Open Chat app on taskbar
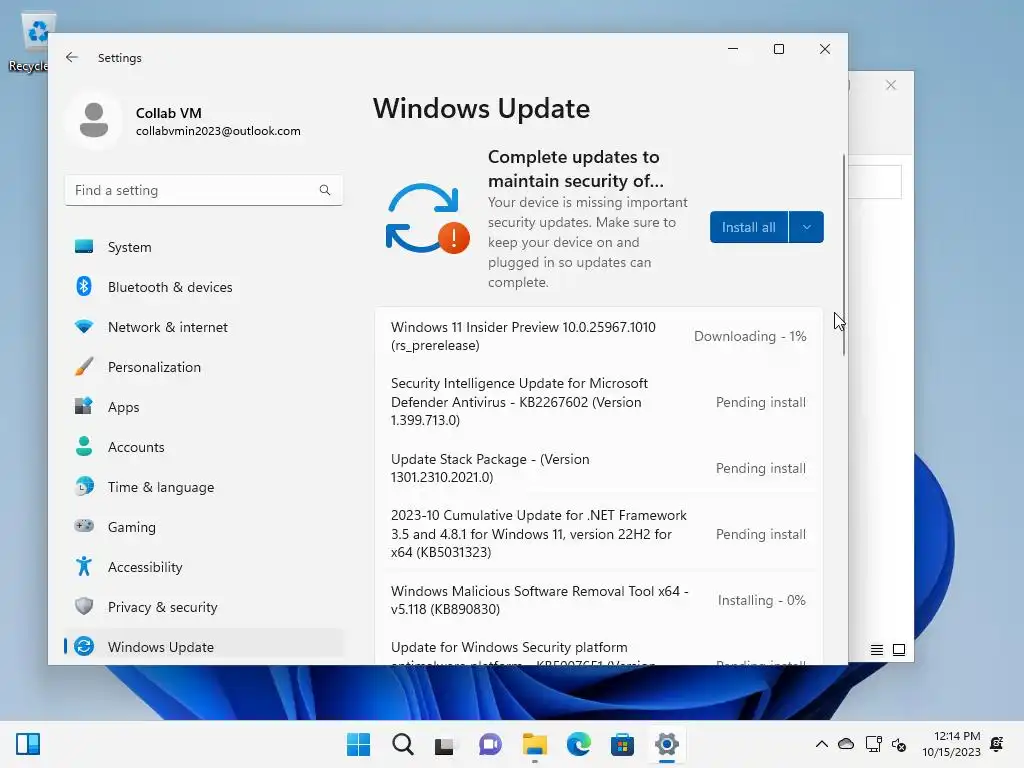 [490, 744]
